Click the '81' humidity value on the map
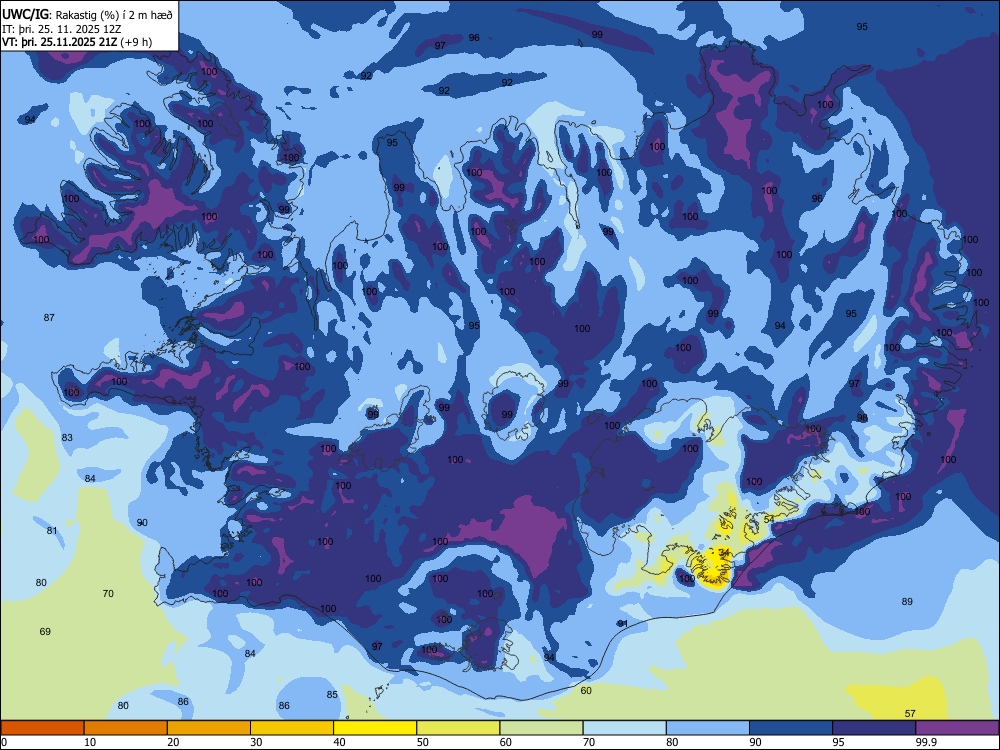 [52, 531]
